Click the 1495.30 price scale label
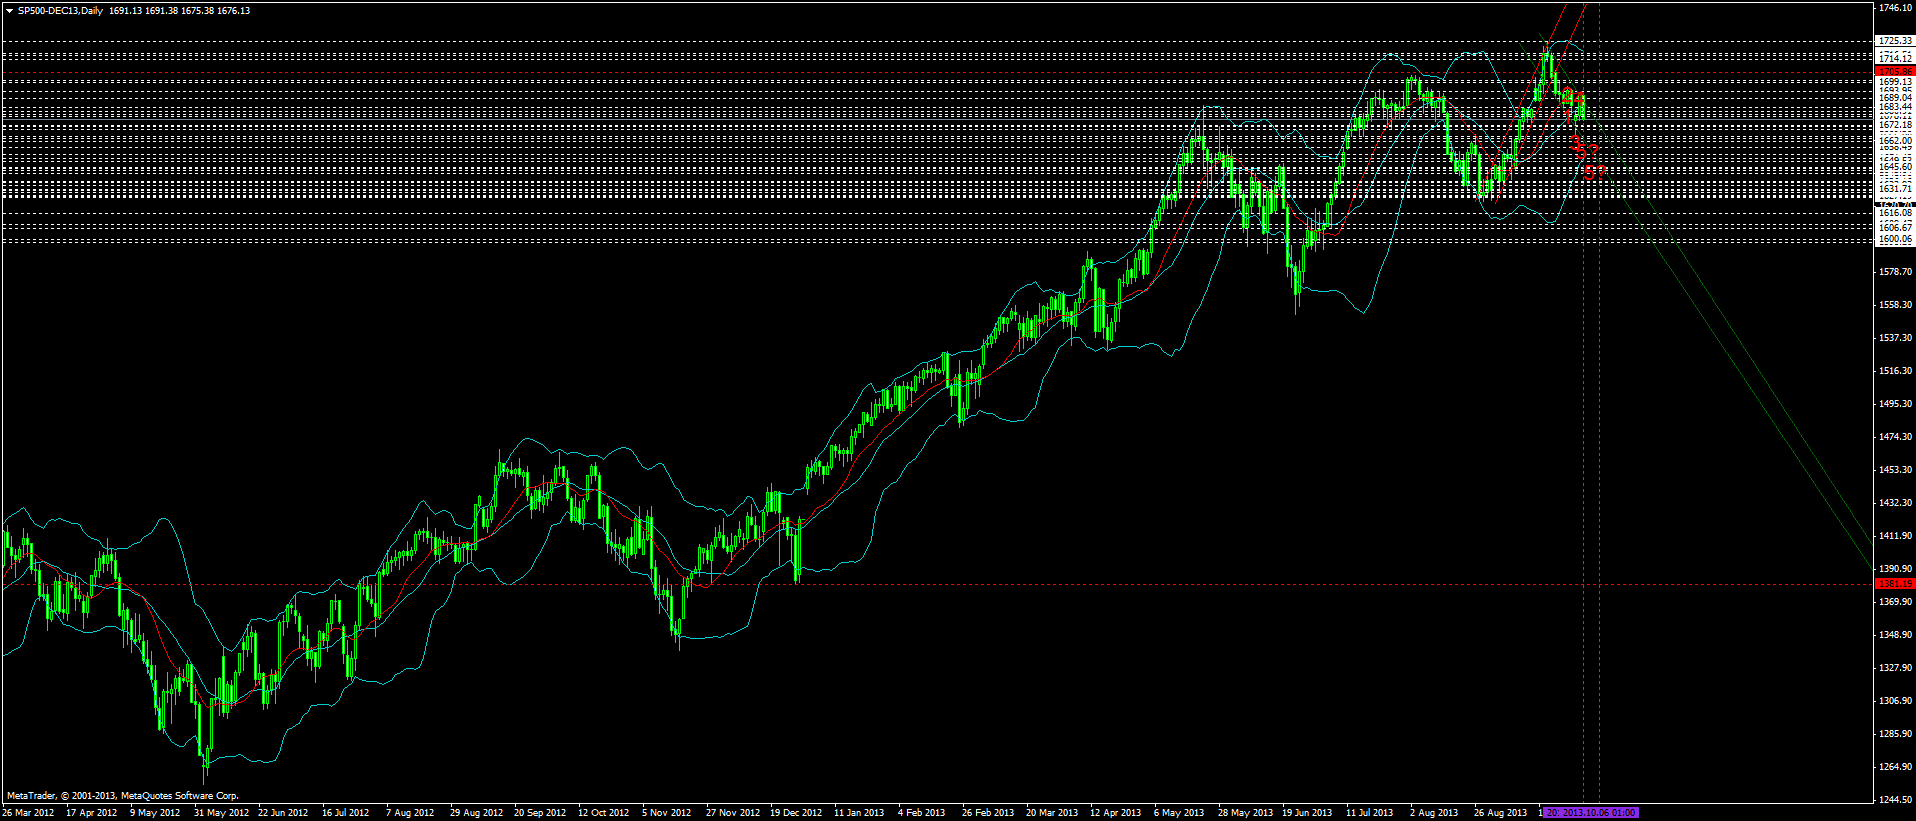The height and width of the screenshot is (821, 1916). pyautogui.click(x=1895, y=404)
